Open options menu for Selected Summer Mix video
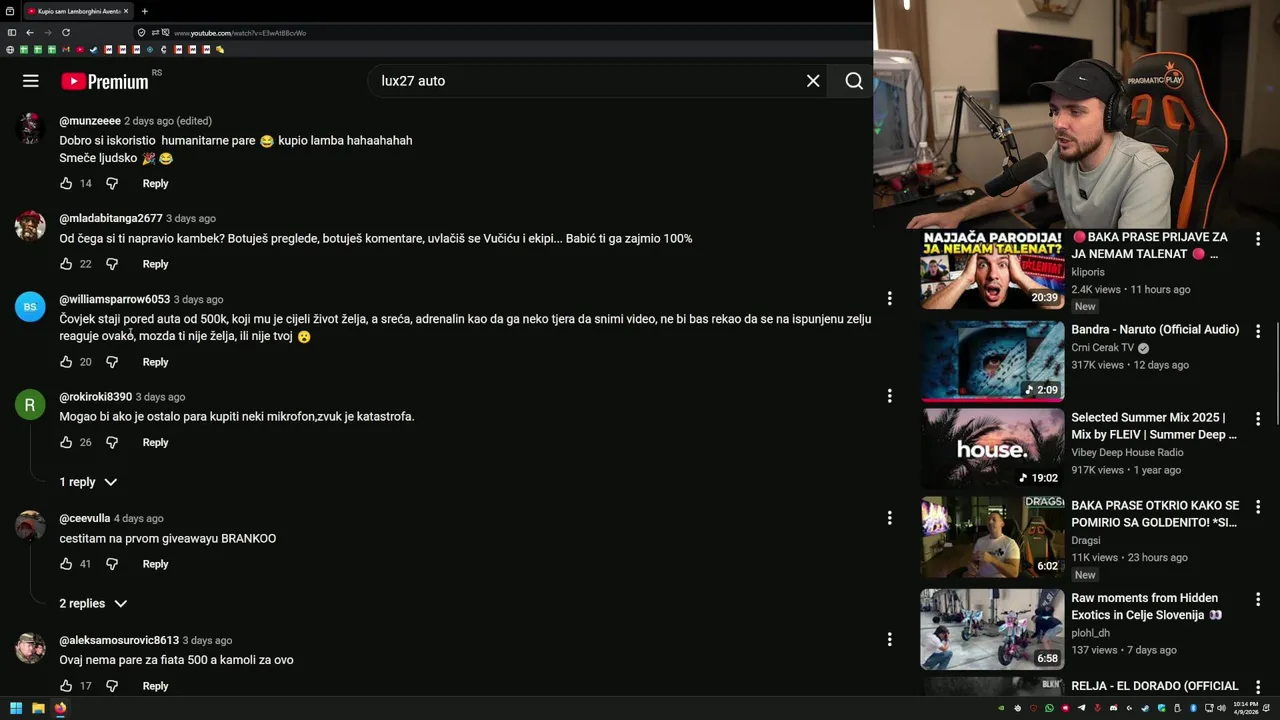The height and width of the screenshot is (720, 1280). (x=1258, y=419)
